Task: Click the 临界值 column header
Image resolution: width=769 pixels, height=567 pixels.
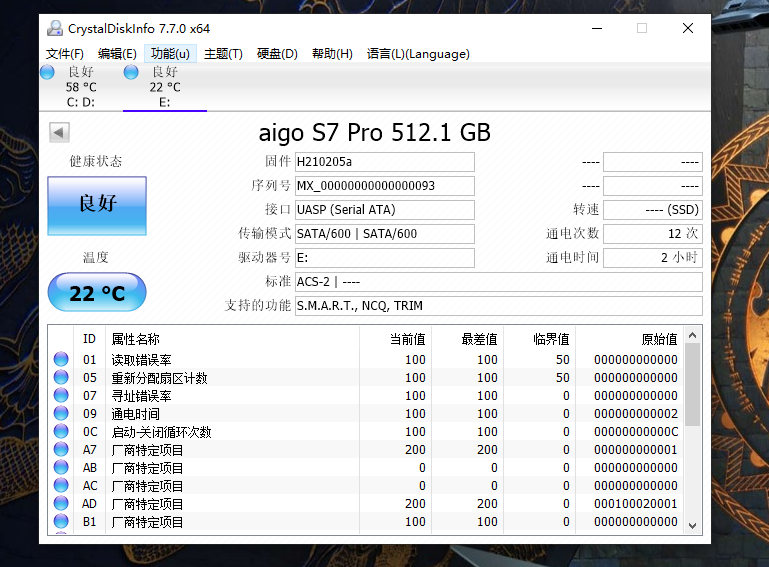Action: [x=540, y=339]
